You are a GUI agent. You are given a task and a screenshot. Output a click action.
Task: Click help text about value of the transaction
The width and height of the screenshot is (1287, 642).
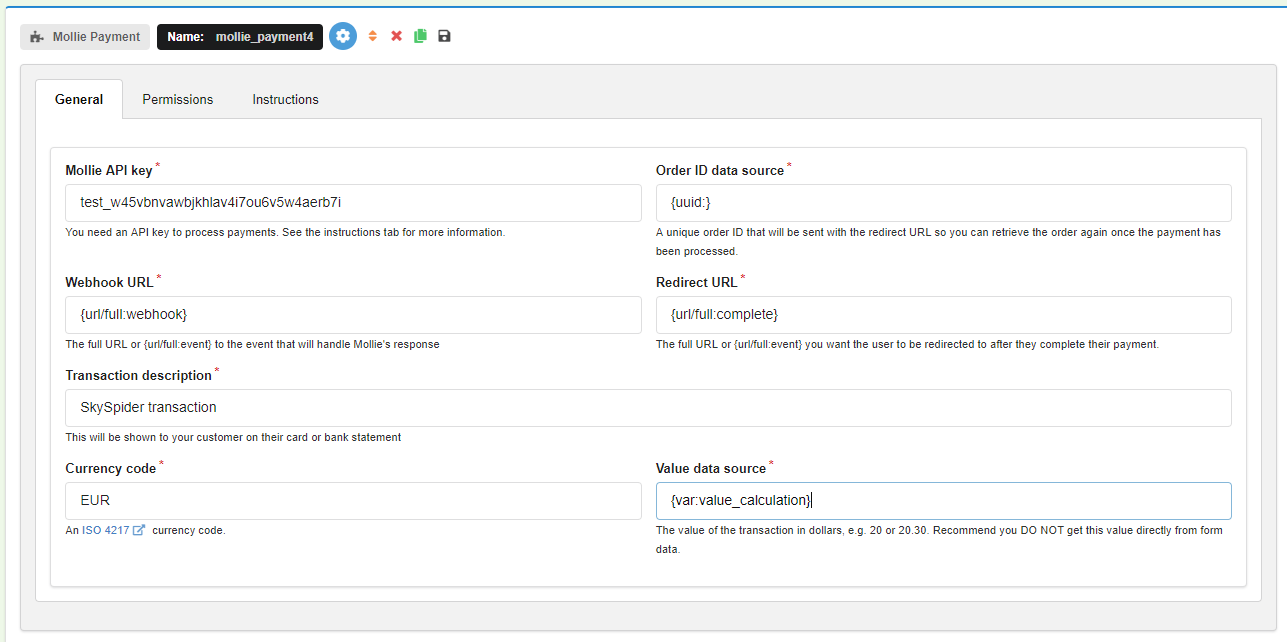coord(939,540)
